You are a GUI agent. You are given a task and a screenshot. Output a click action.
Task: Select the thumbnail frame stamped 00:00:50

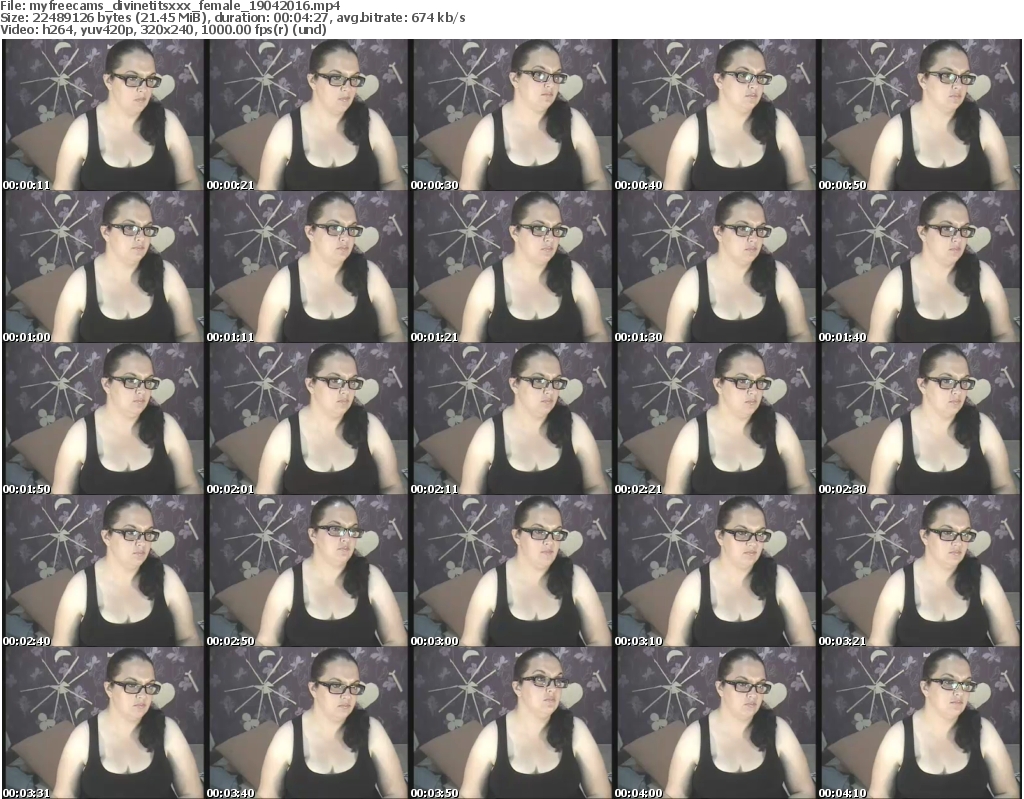pos(919,115)
